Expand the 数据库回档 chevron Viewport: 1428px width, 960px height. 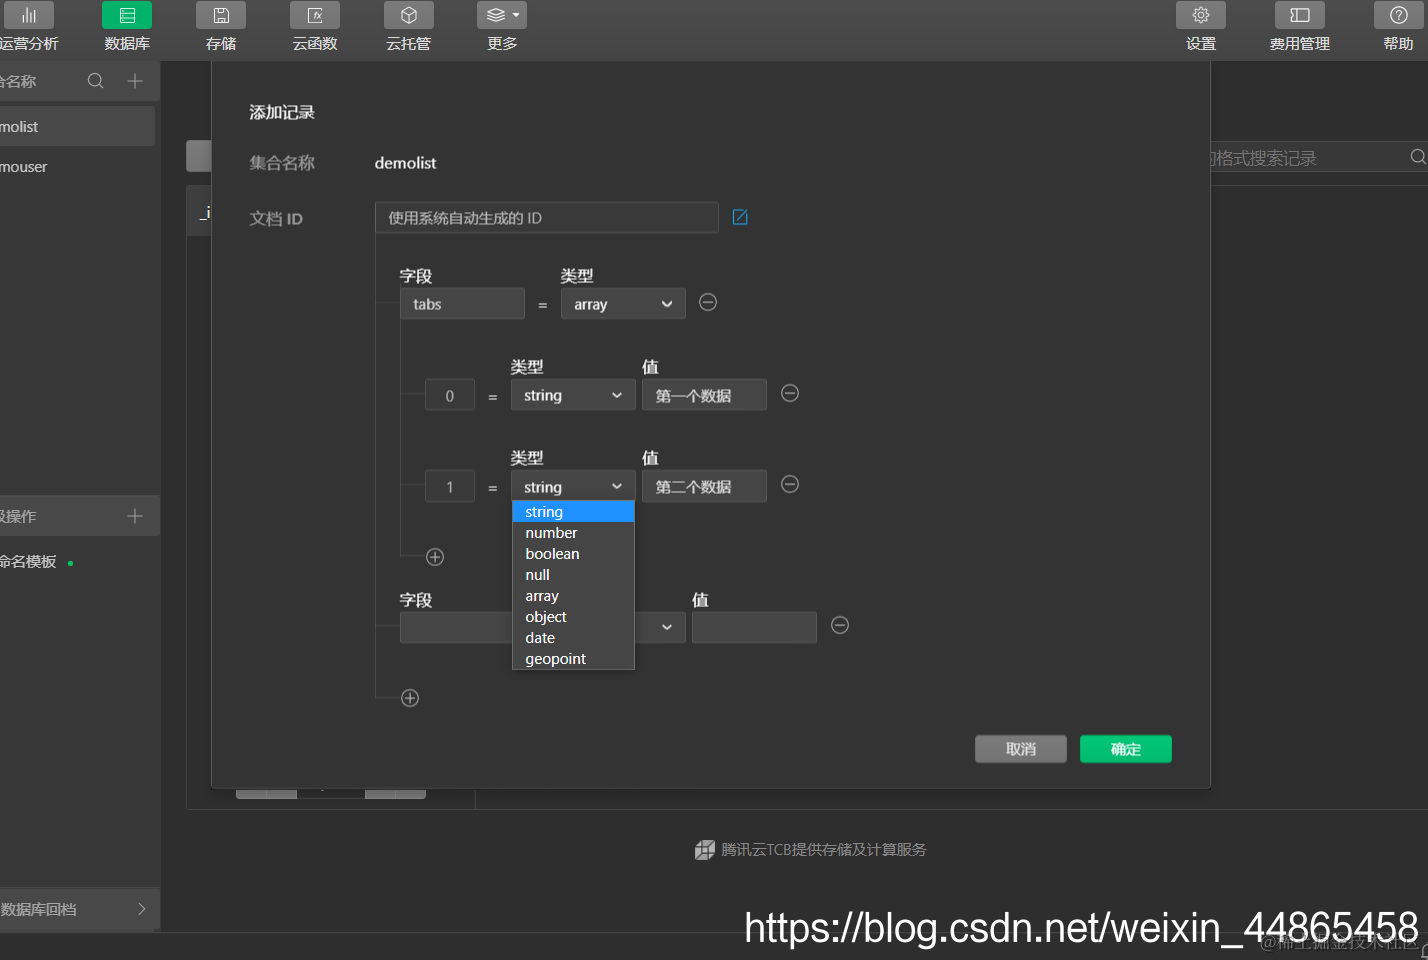pyautogui.click(x=142, y=909)
